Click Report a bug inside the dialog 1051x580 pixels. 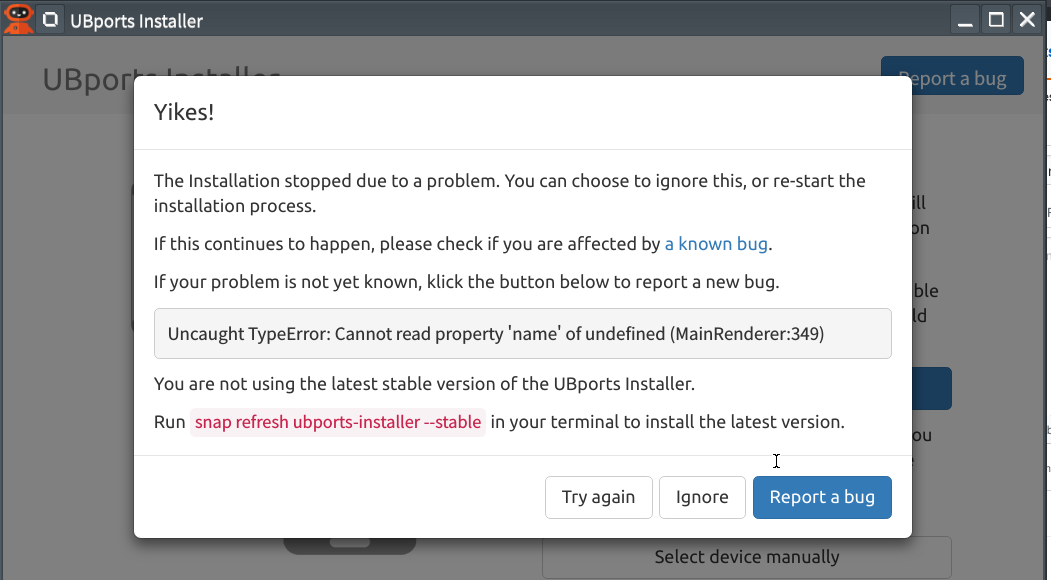tap(822, 497)
